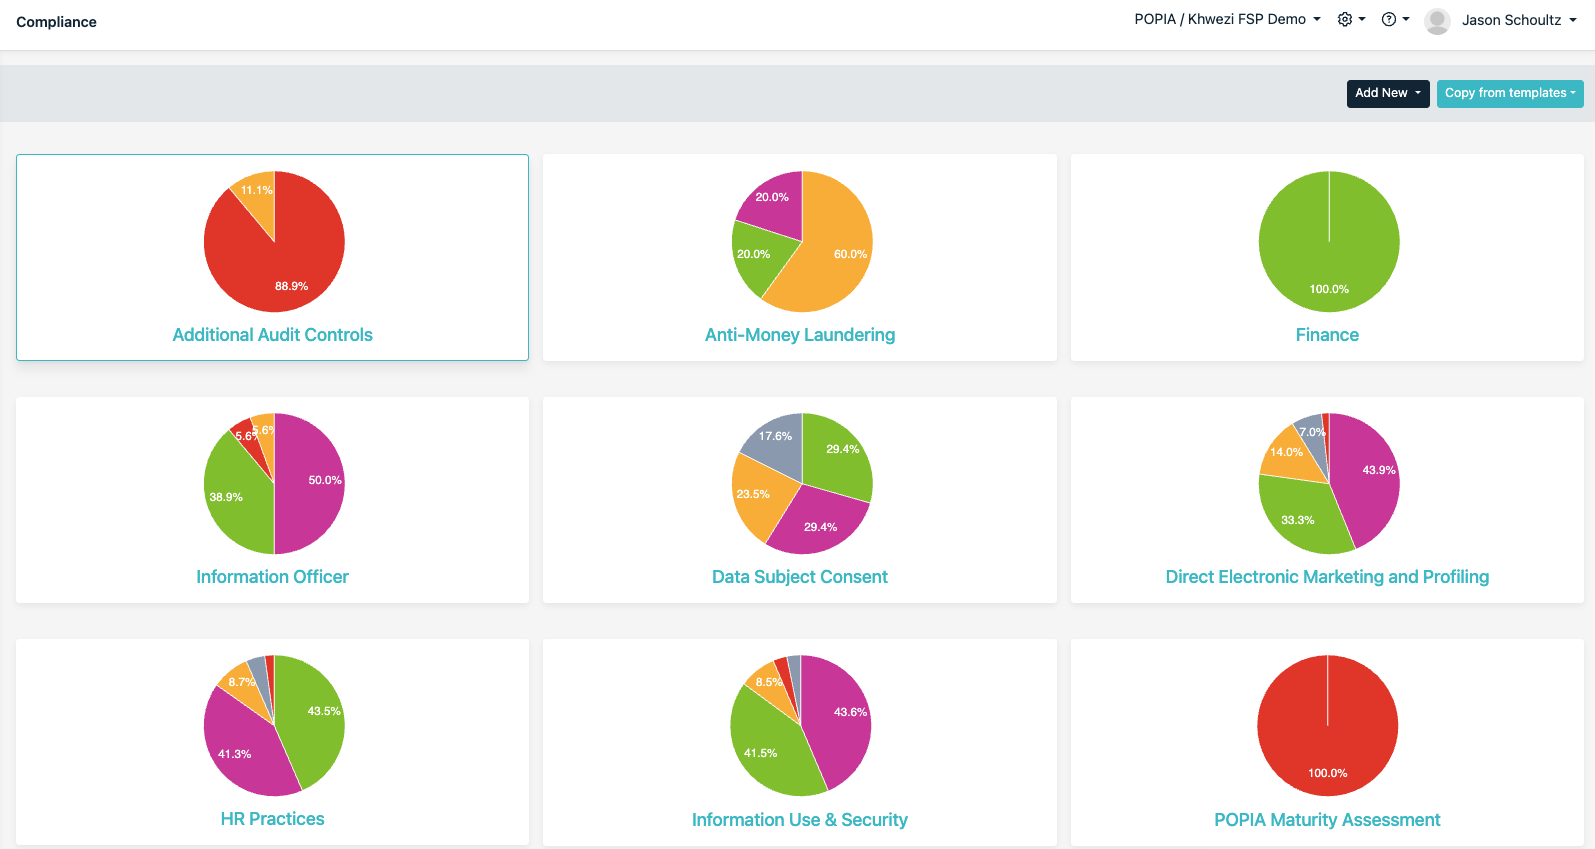Open the POPIA / Khwezi FSP Demo dropdown

pyautogui.click(x=1227, y=20)
